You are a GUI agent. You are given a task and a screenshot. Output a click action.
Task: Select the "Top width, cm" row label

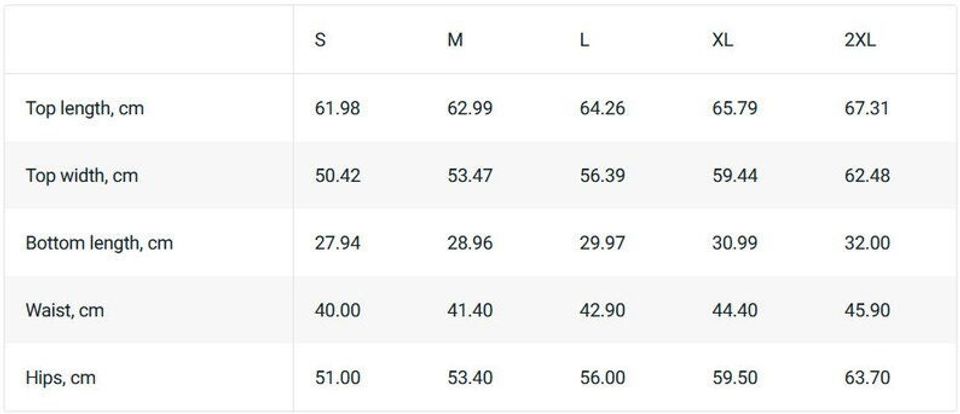(x=82, y=176)
